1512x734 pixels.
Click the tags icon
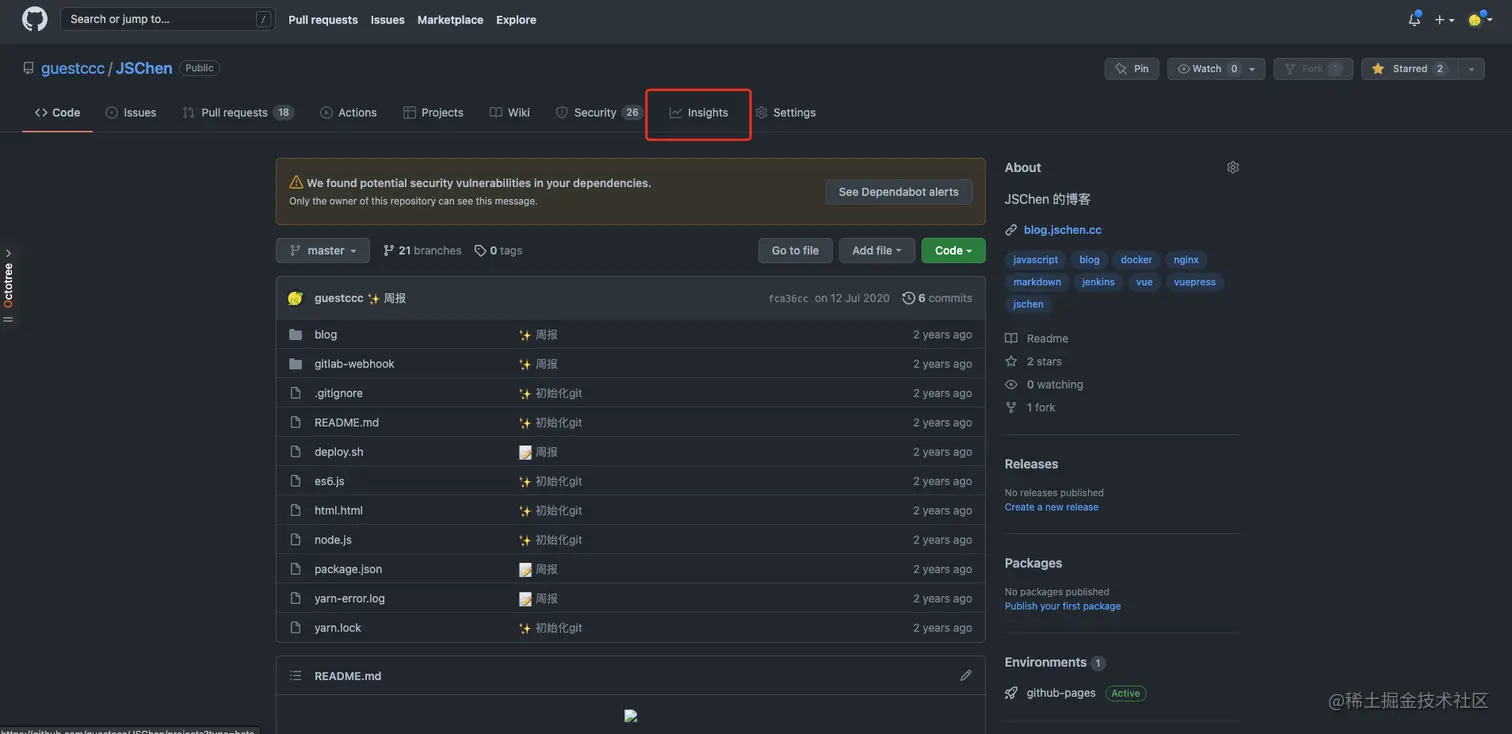(480, 251)
